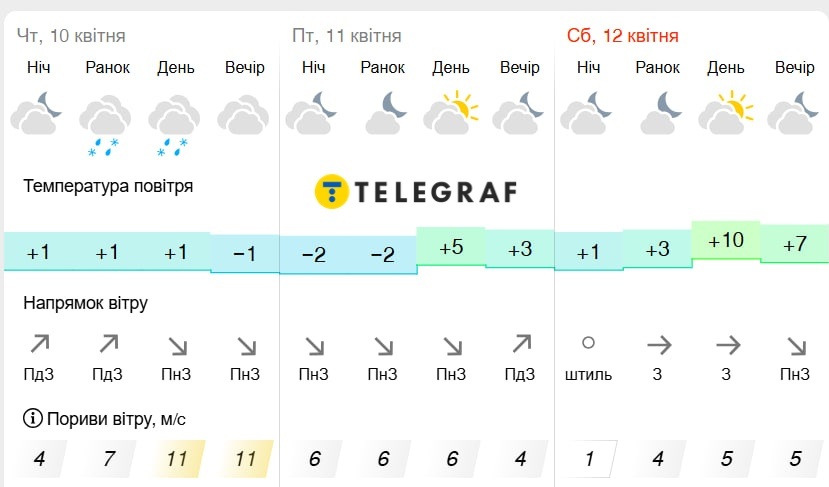Select the Чт, 10 квітня day header
The height and width of the screenshot is (487, 829).
[71, 36]
